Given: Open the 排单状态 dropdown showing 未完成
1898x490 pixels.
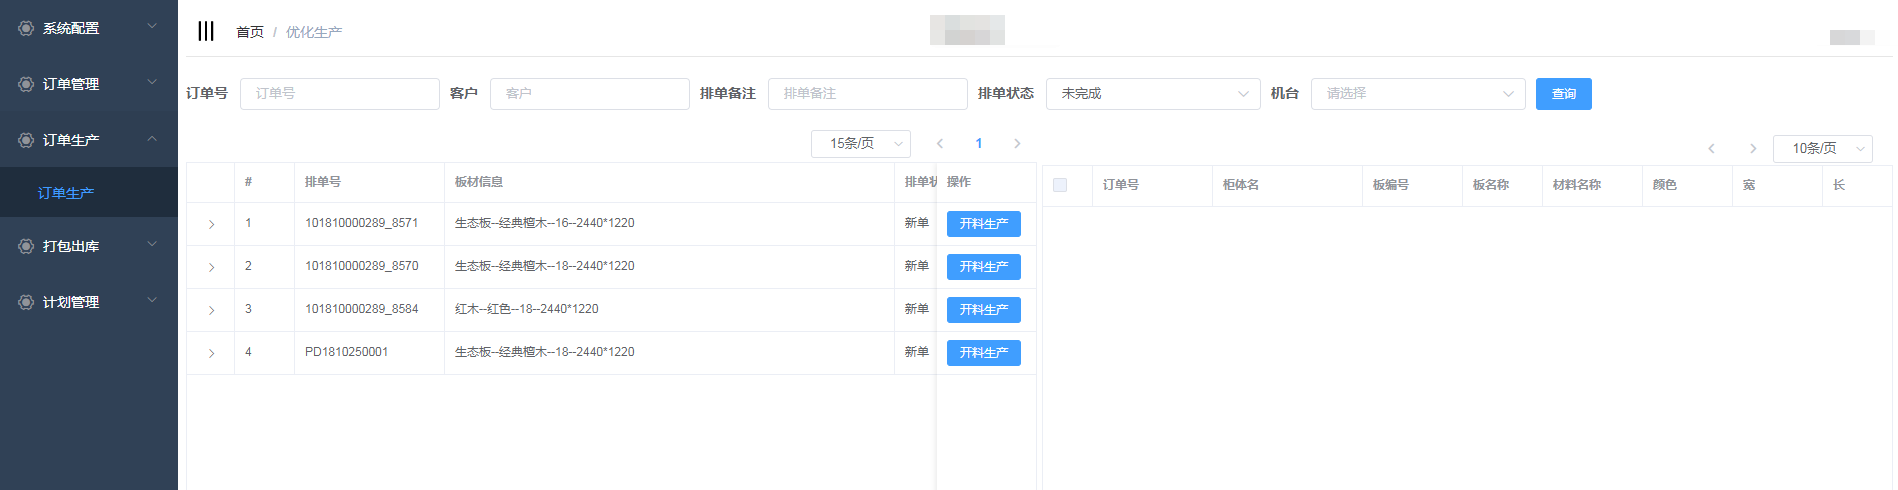Looking at the screenshot, I should [x=1152, y=94].
